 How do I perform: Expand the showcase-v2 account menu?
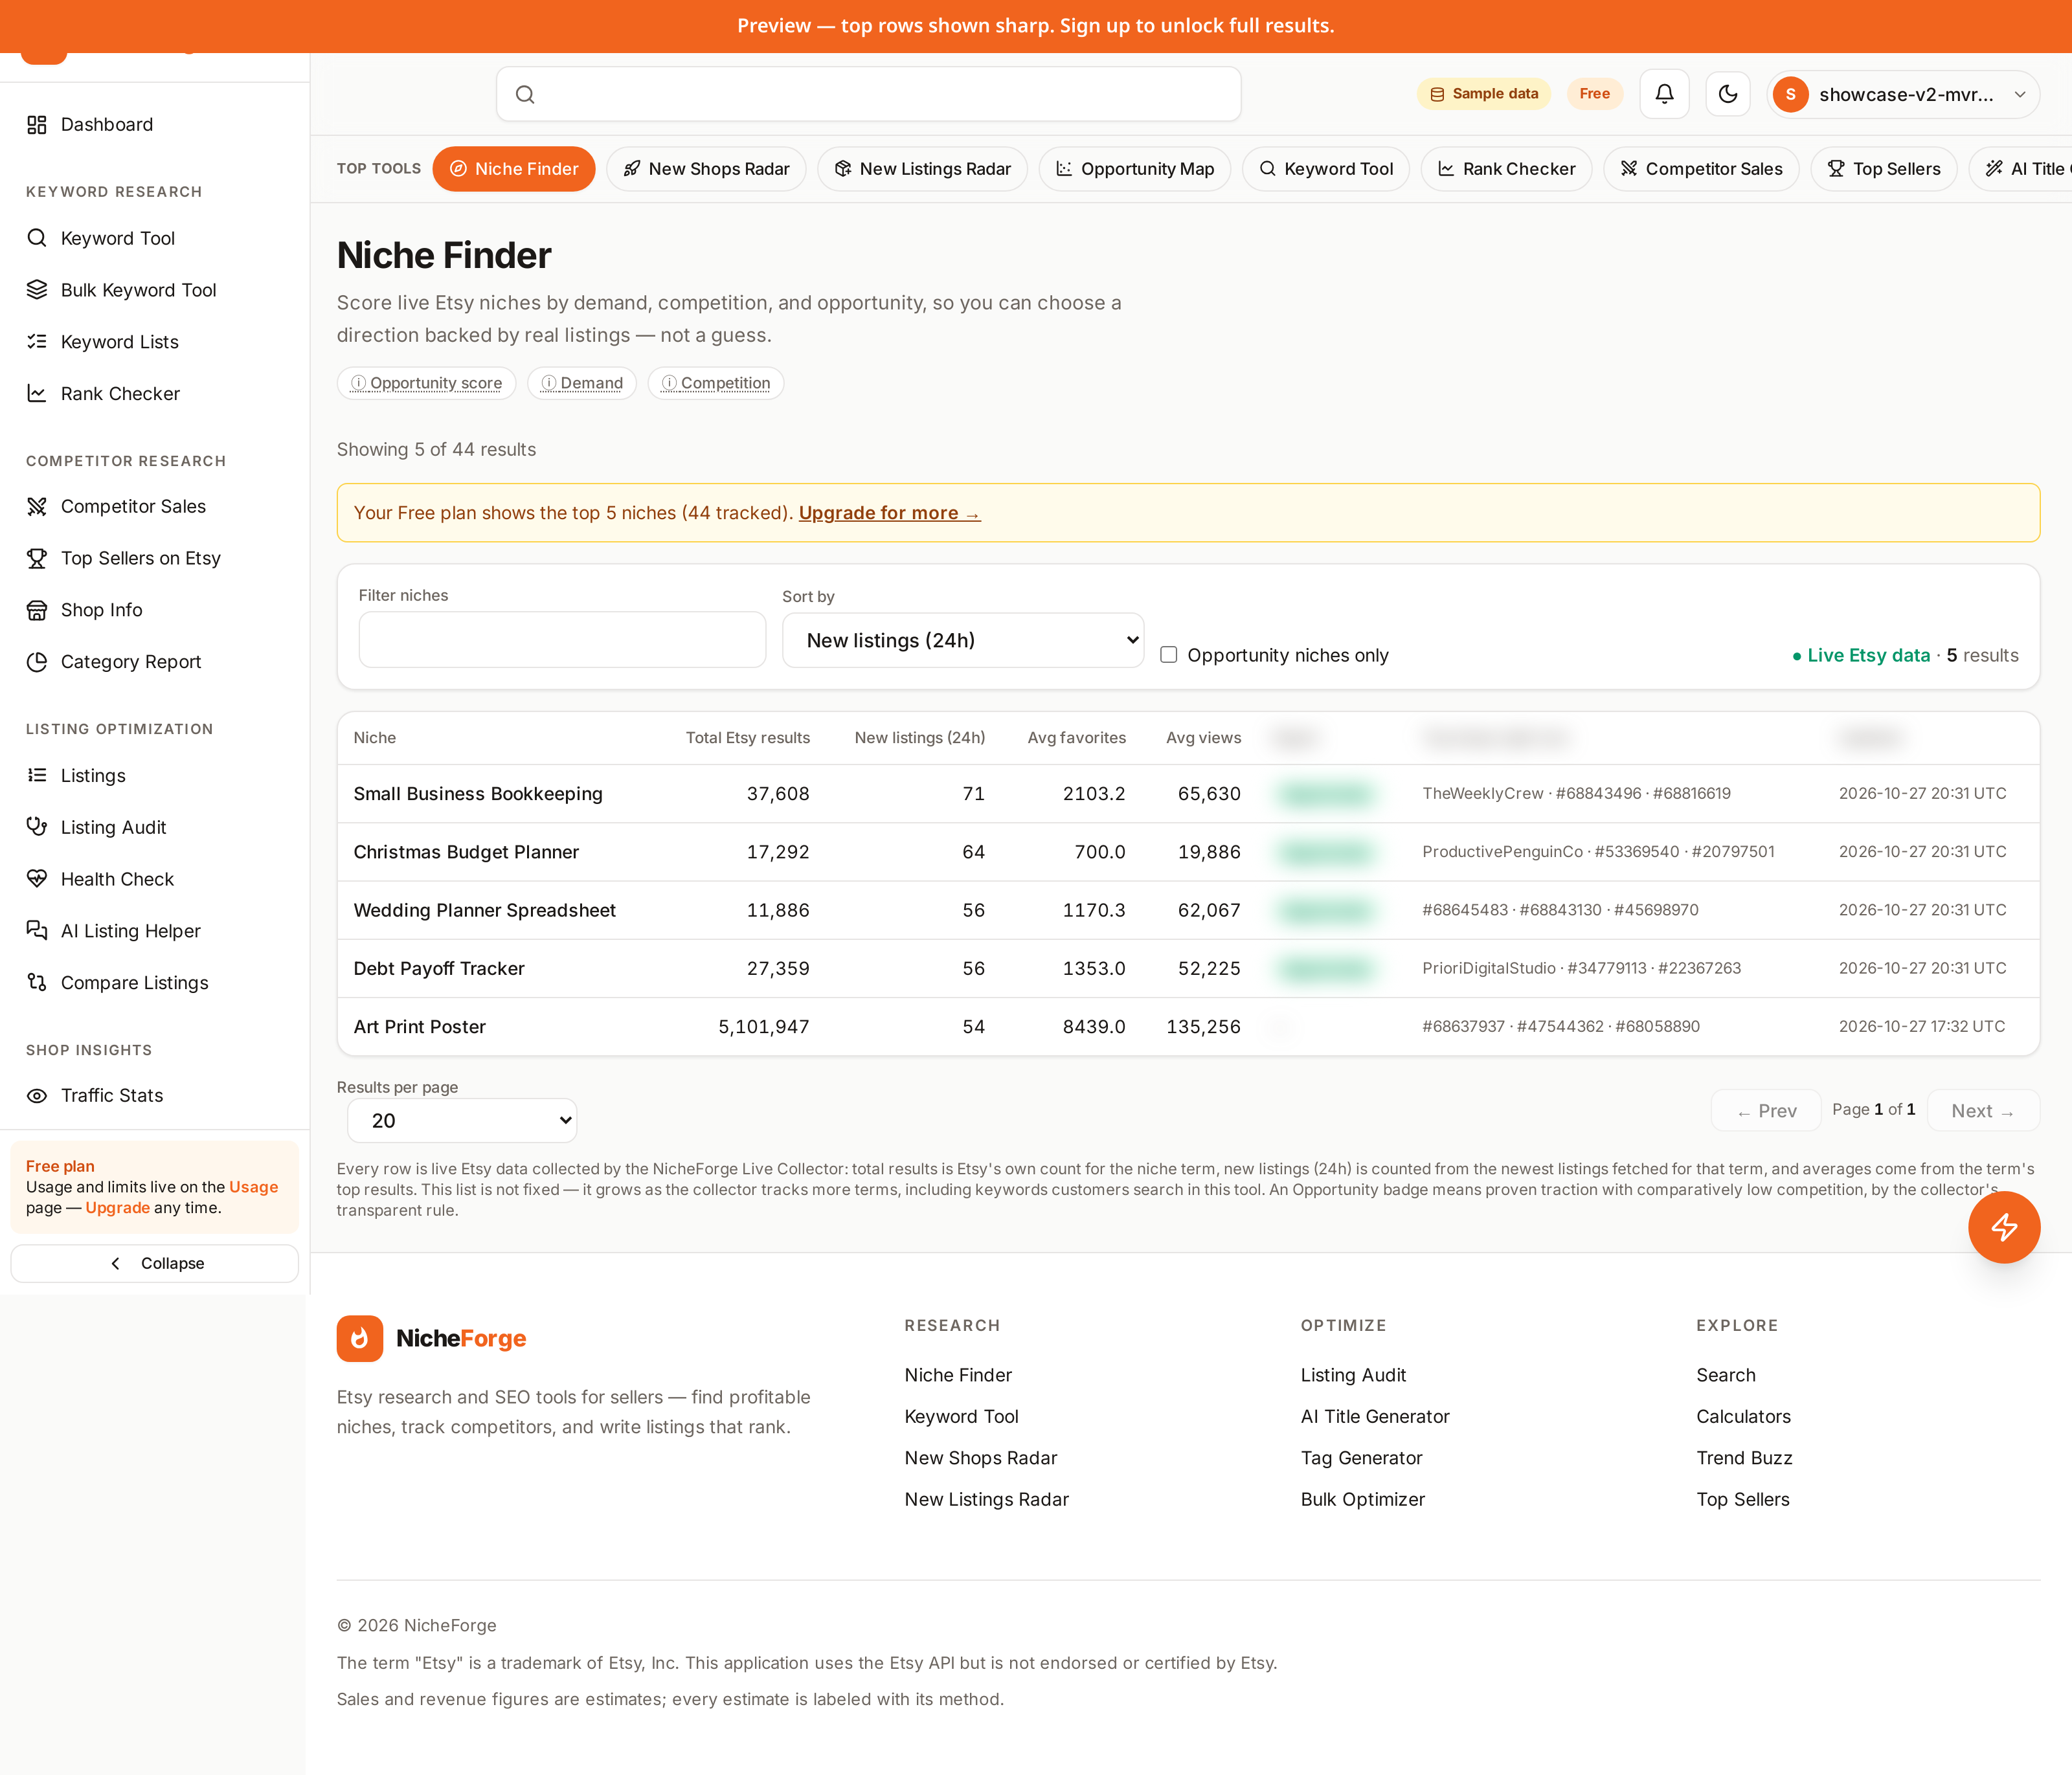1903,94
